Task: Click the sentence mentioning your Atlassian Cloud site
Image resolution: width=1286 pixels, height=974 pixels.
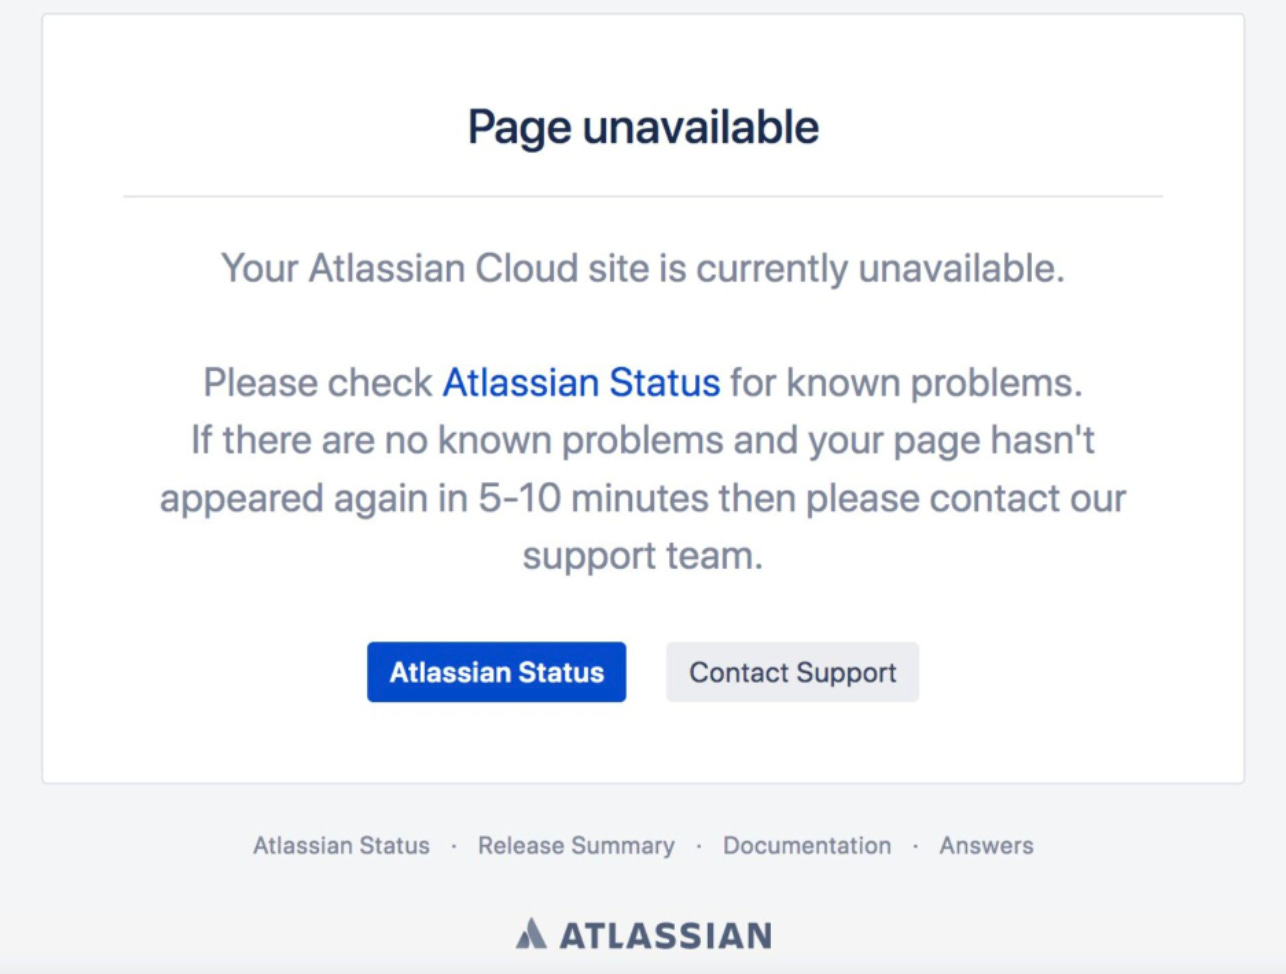Action: [x=643, y=267]
